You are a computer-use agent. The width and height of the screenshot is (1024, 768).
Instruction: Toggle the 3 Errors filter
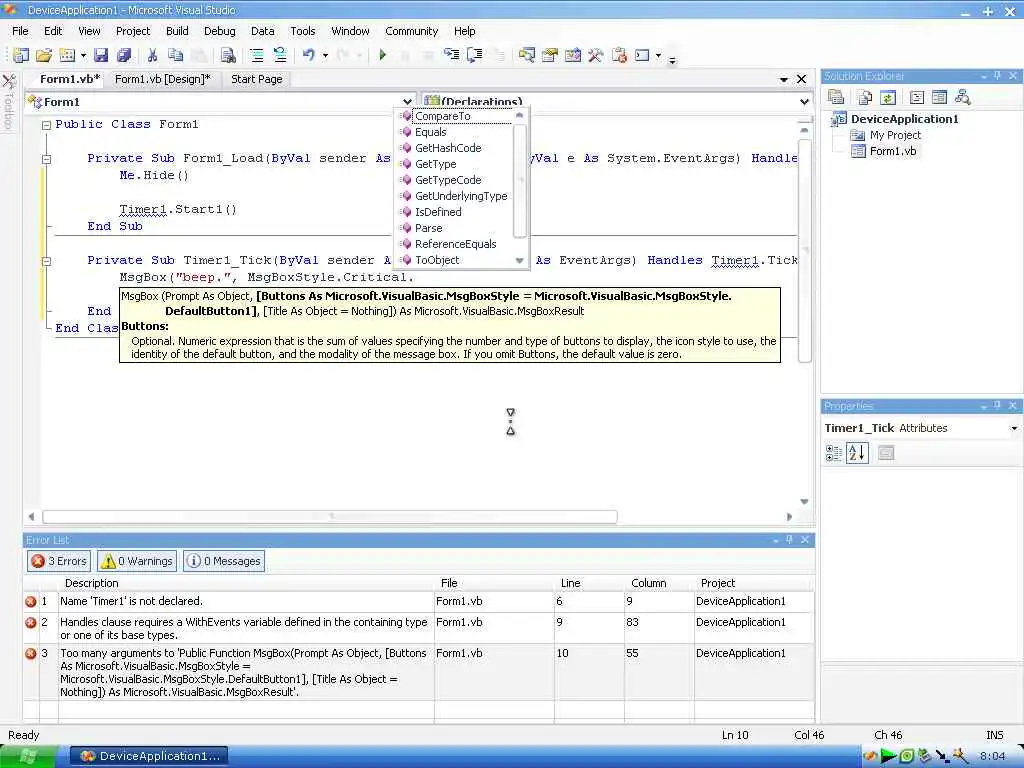(x=59, y=561)
